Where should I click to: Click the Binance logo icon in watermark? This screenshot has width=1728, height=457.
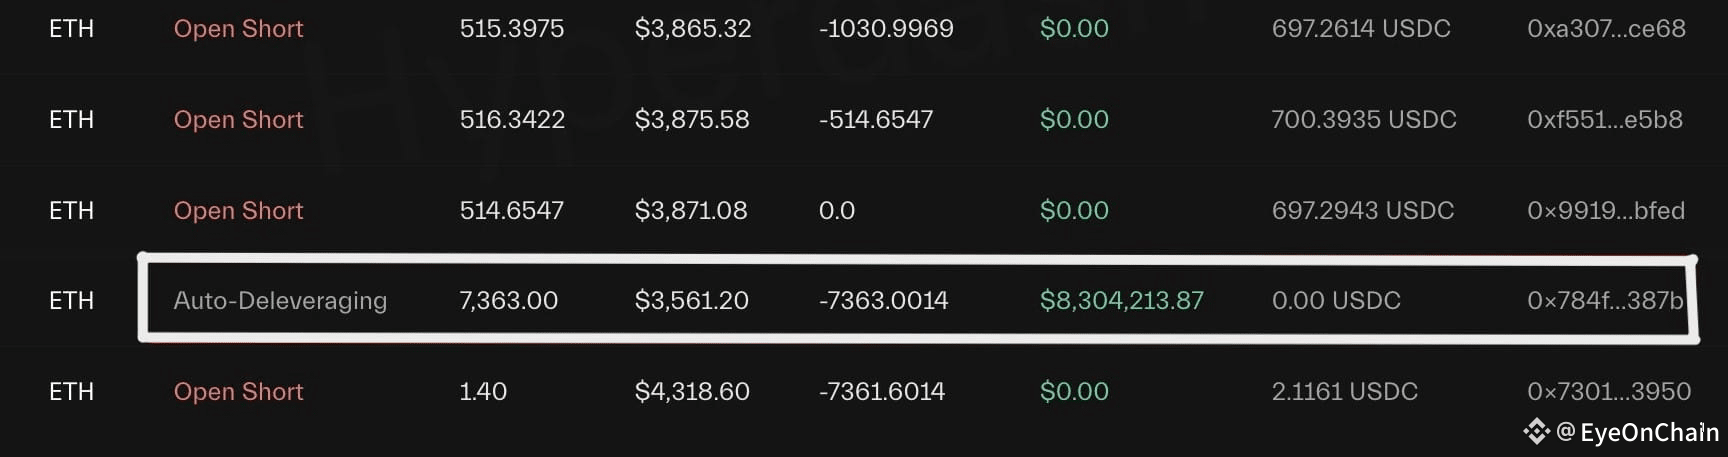[1536, 432]
